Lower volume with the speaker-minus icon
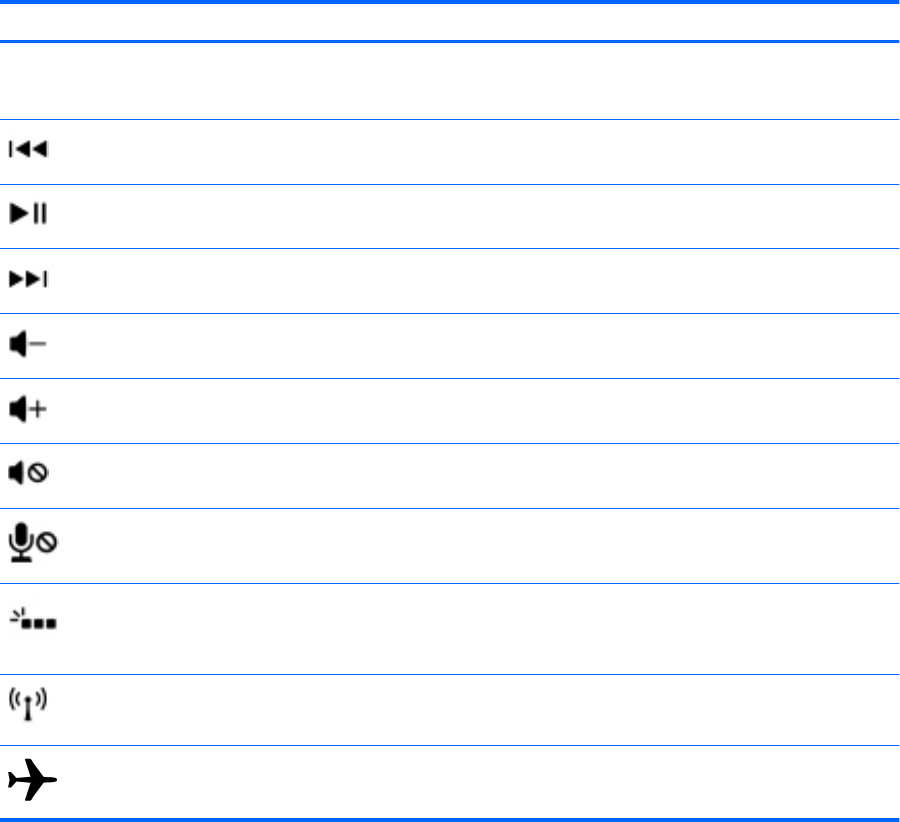This screenshot has width=900, height=822. click(28, 345)
